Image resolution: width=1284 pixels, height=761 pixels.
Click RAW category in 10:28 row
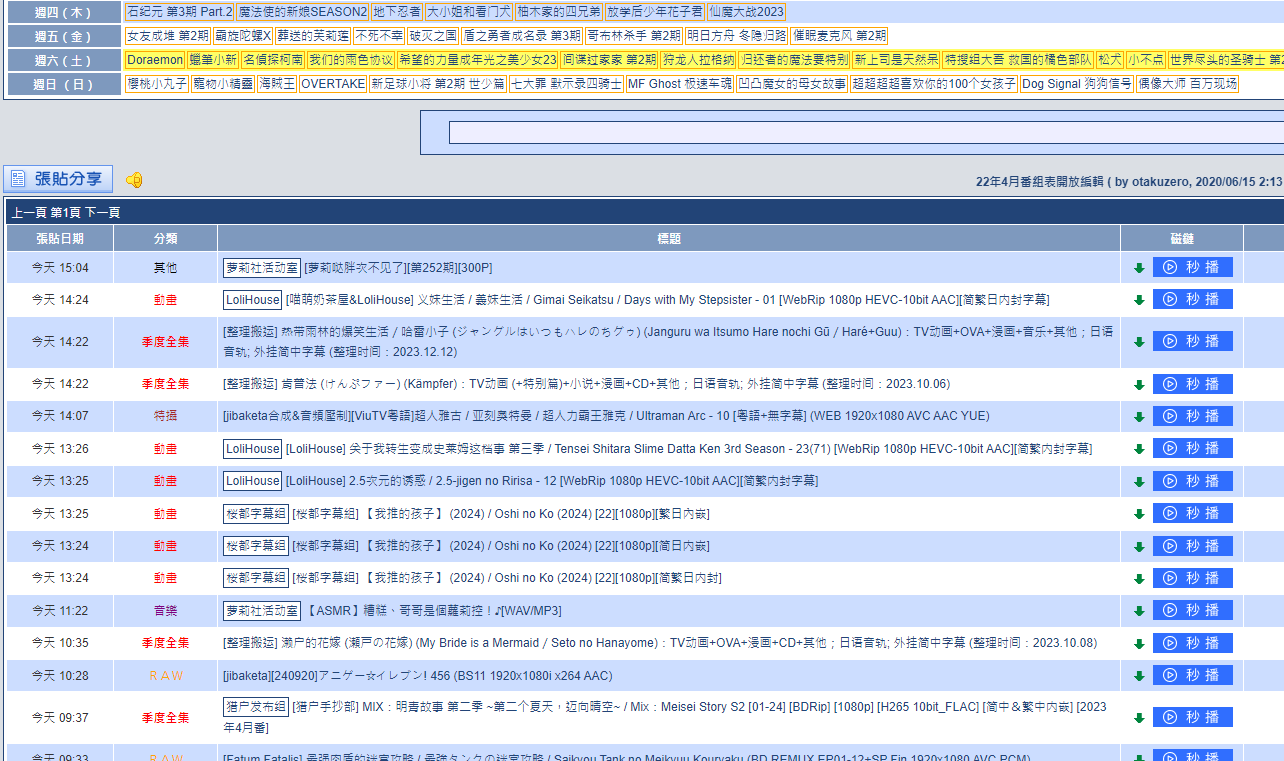166,676
